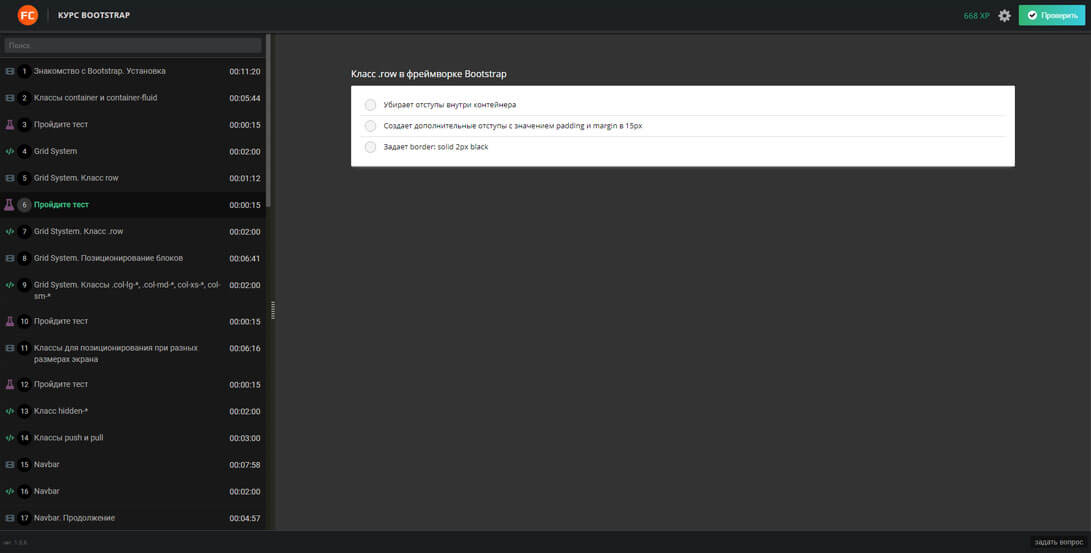Open lesson 9 about col-lg, col-md classes
Image resolution: width=1091 pixels, height=553 pixels.
127,290
